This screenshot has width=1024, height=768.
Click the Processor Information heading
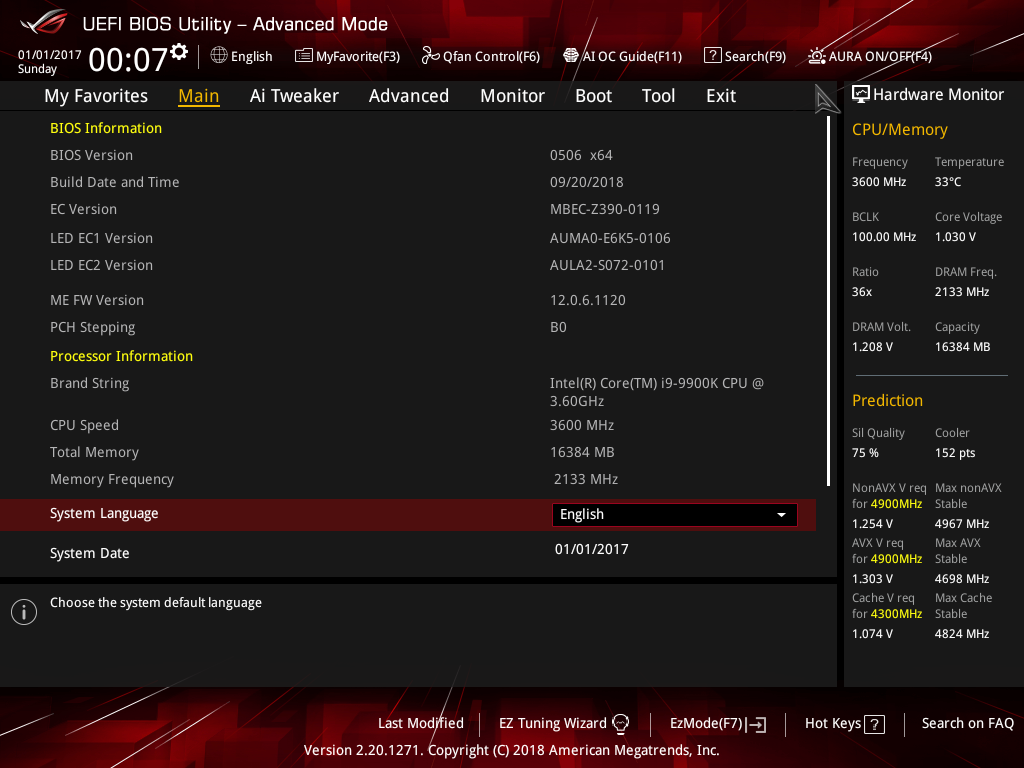[x=121, y=356]
